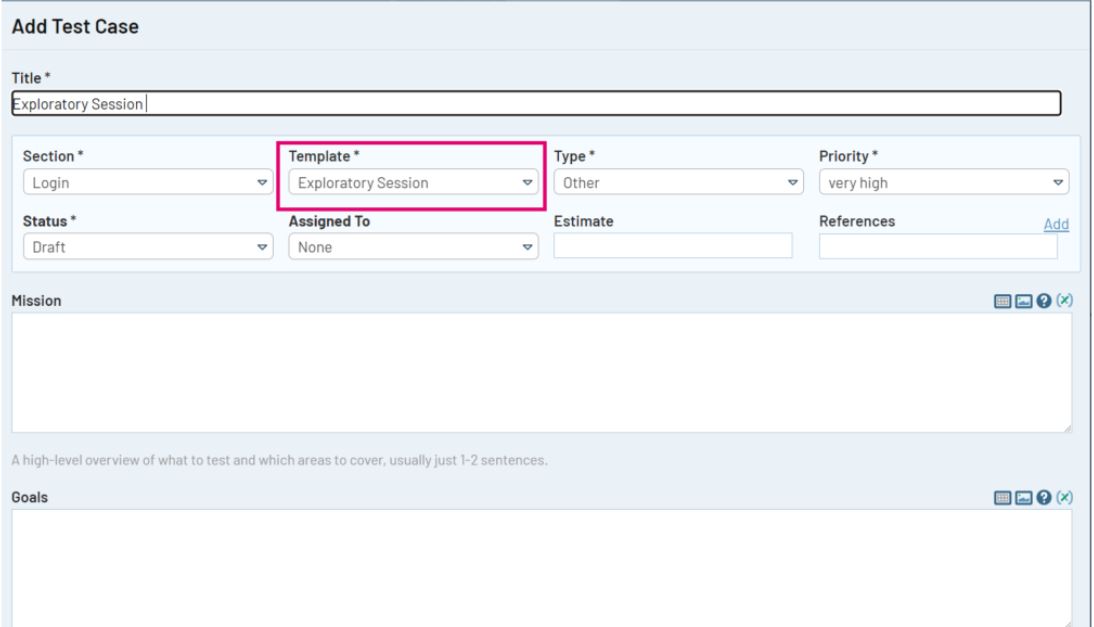
Task: Click the (x) variable icon above Mission
Action: (x=1064, y=301)
